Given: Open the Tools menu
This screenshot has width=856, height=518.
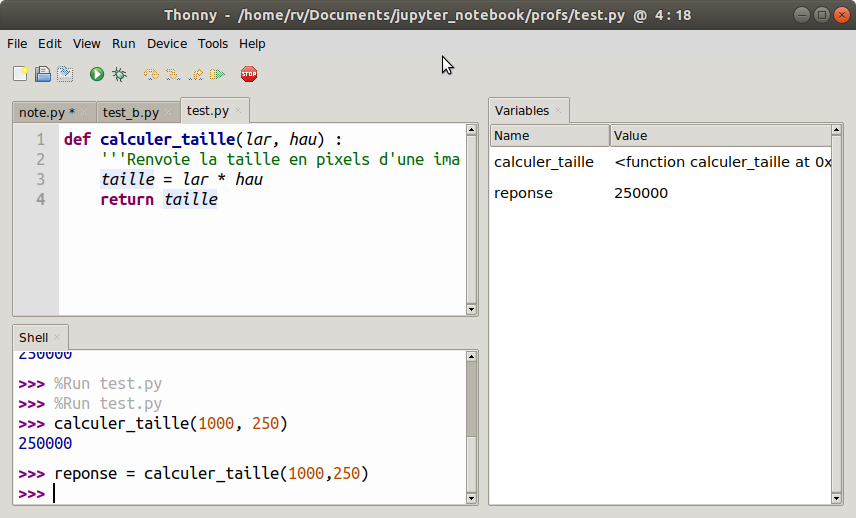Looking at the screenshot, I should coord(213,44).
